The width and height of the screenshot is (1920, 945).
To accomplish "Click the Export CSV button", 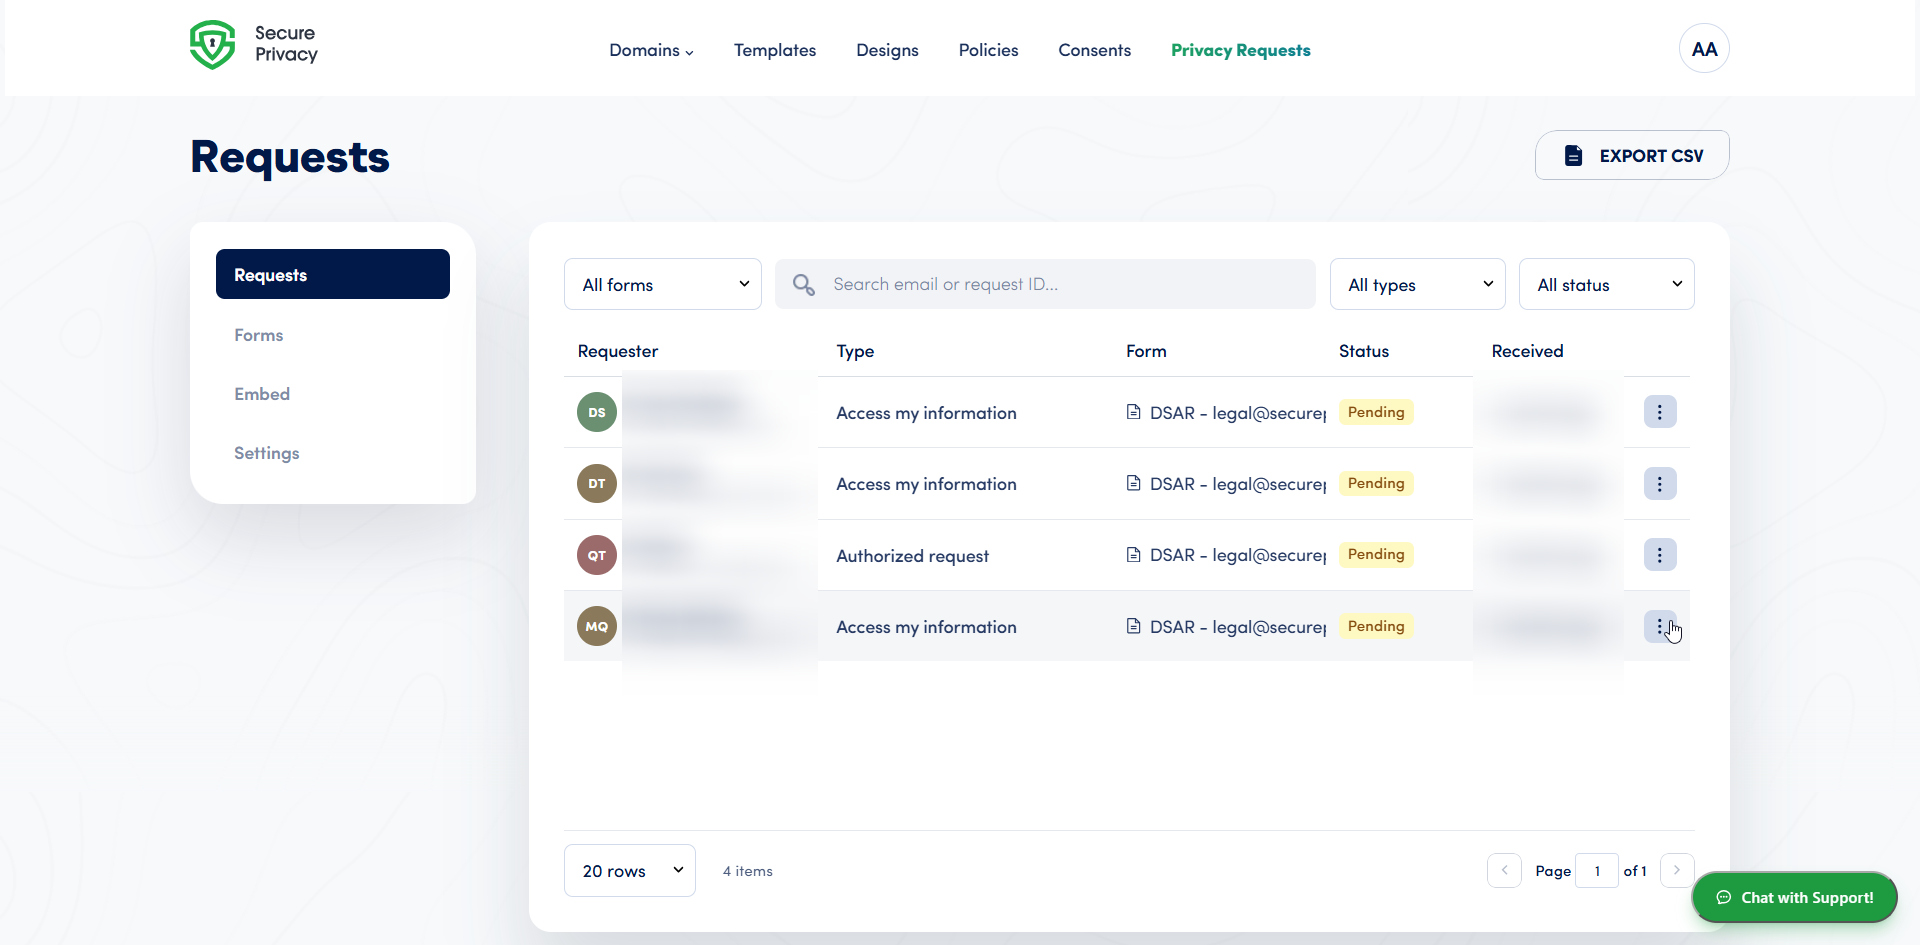I will coord(1632,155).
